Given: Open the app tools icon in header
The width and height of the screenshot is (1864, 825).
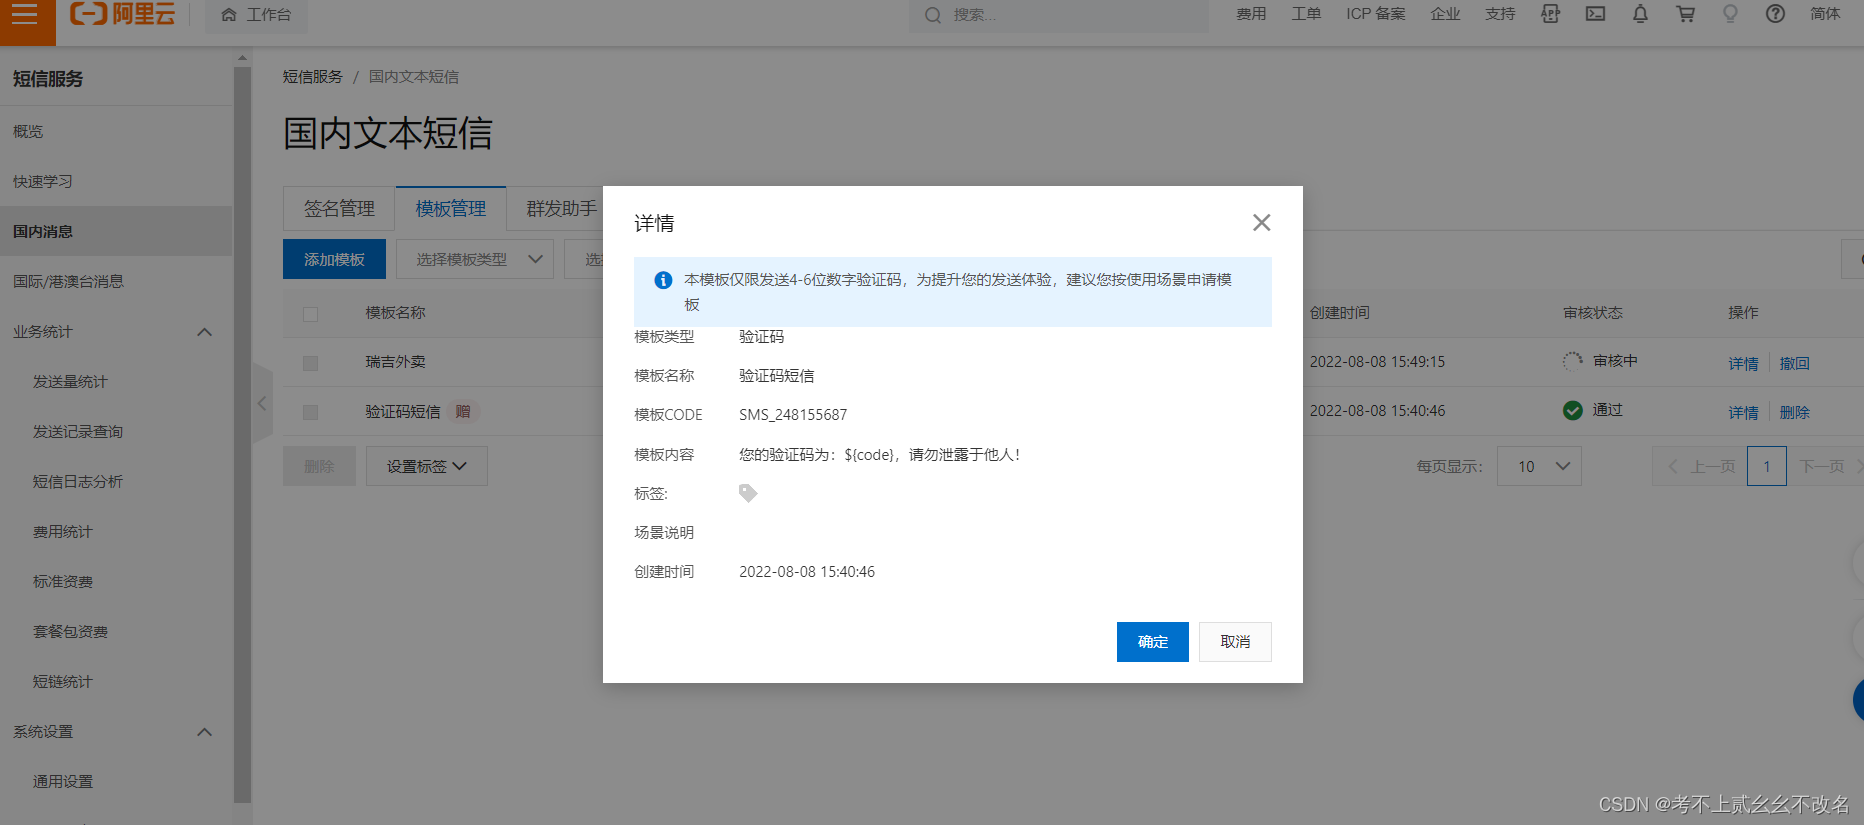Looking at the screenshot, I should (x=1550, y=14).
